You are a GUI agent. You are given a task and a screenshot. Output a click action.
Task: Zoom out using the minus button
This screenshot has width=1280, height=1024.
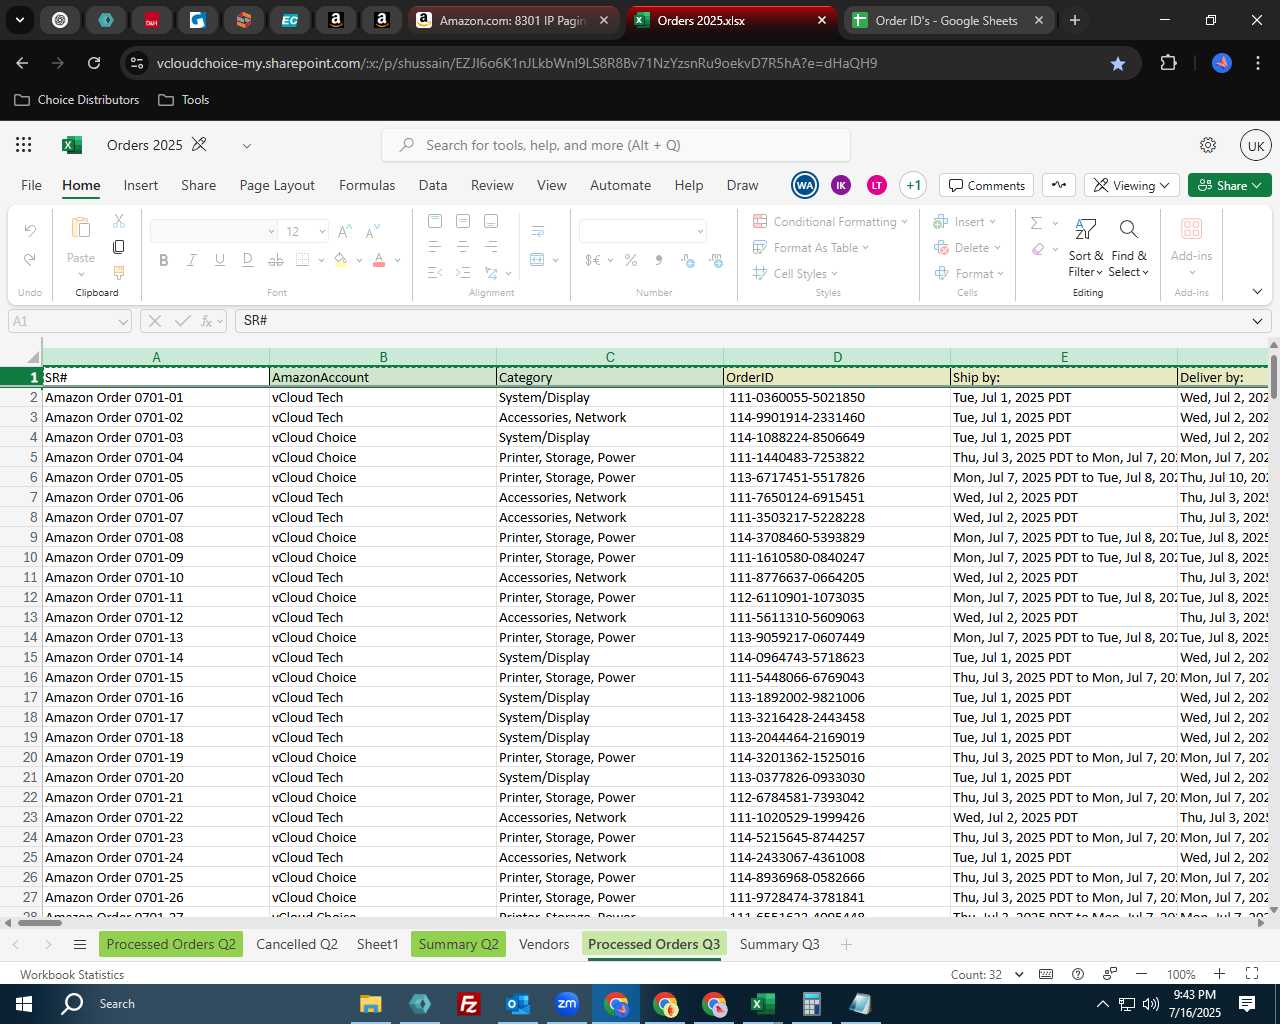[x=1142, y=974]
